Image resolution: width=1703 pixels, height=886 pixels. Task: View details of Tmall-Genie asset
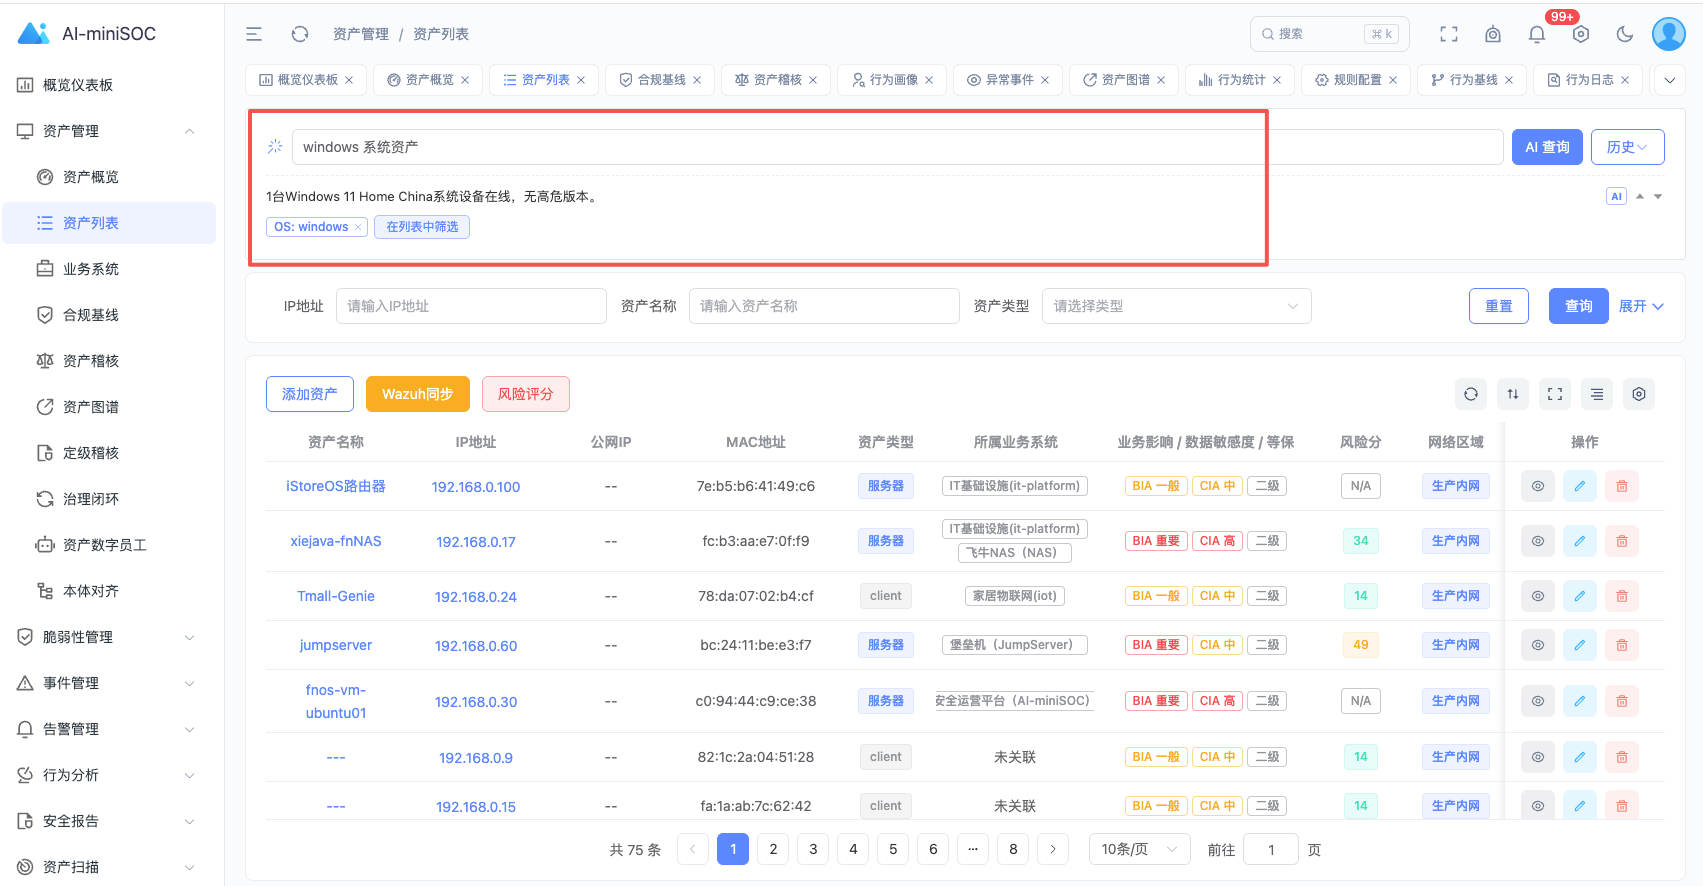click(1538, 596)
